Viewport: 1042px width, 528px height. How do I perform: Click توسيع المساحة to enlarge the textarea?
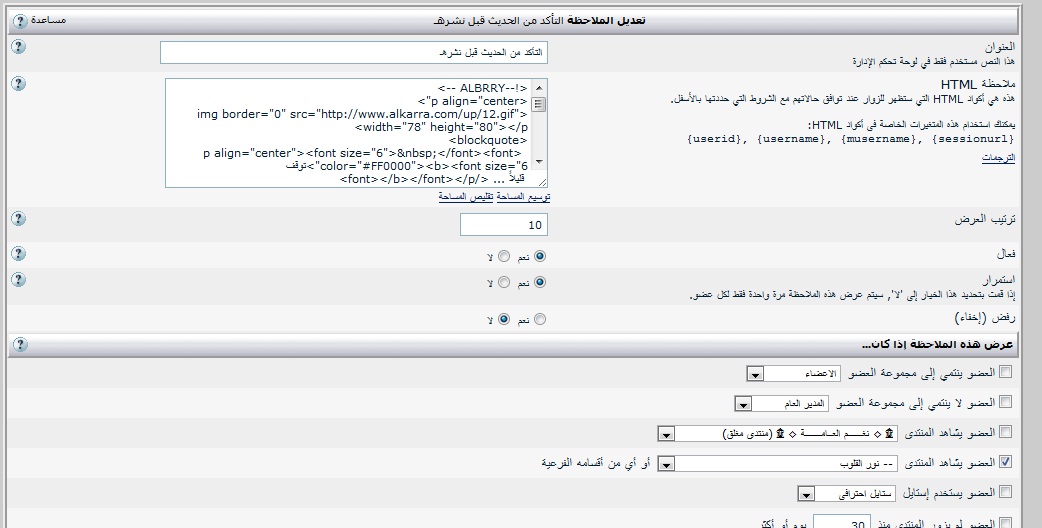[523, 197]
